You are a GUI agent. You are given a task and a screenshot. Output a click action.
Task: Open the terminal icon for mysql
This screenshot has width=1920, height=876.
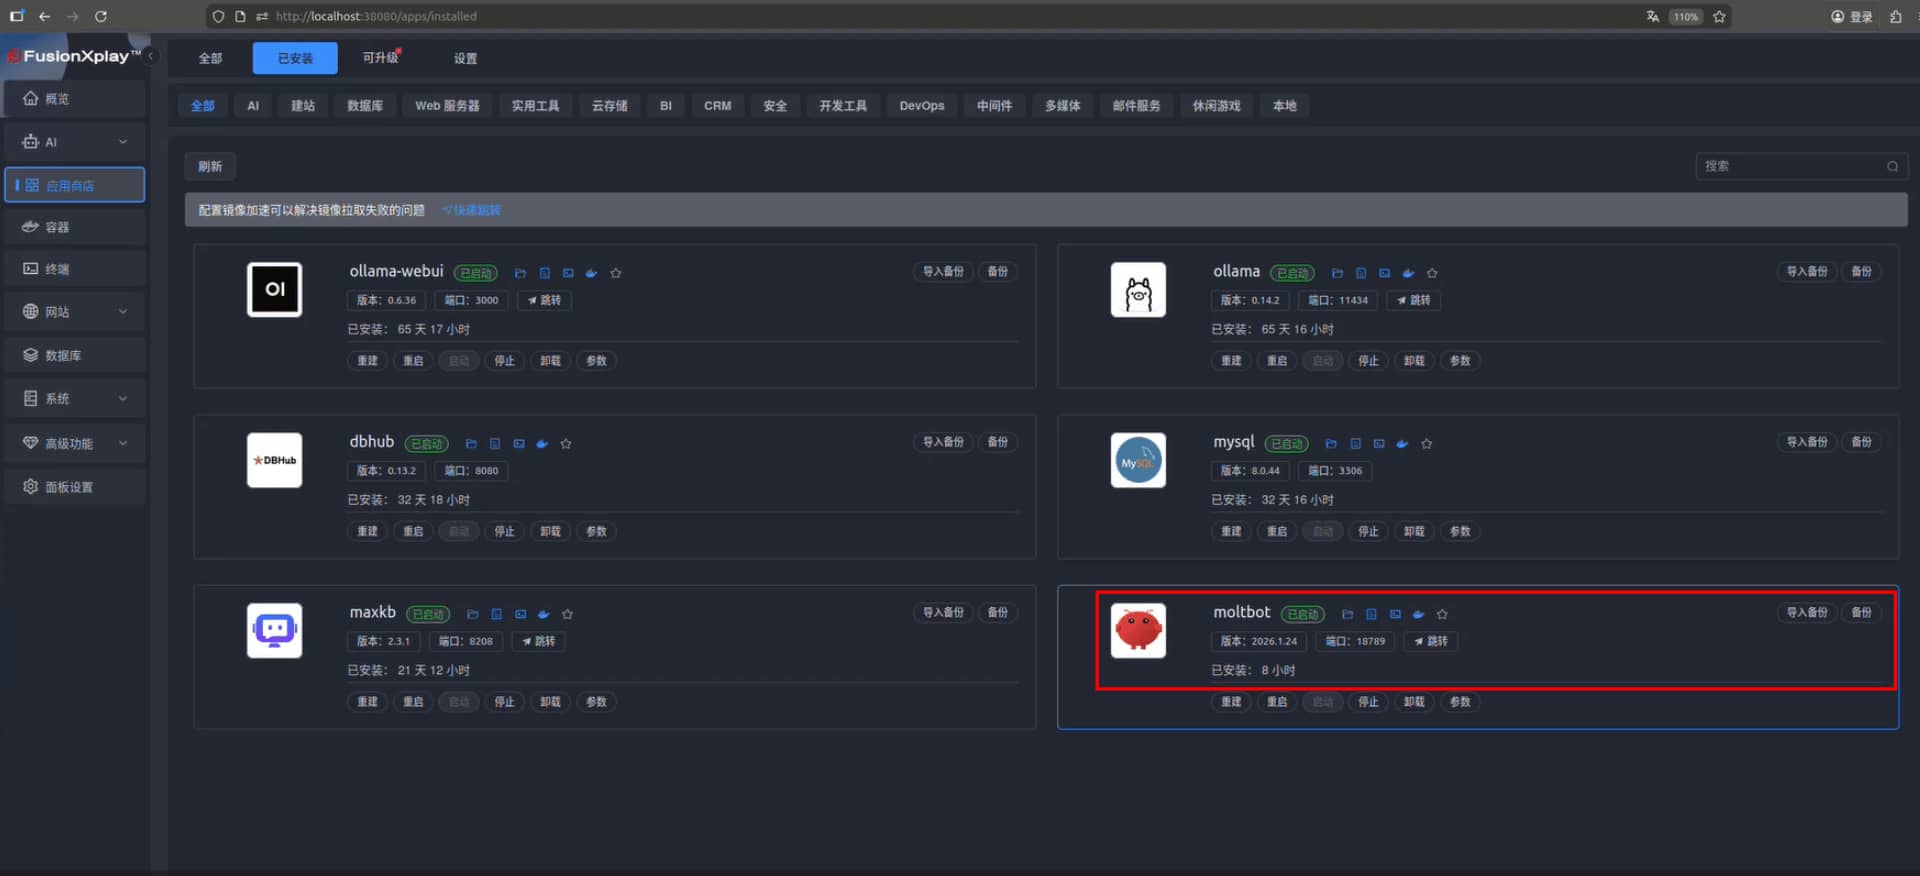[x=1379, y=444]
